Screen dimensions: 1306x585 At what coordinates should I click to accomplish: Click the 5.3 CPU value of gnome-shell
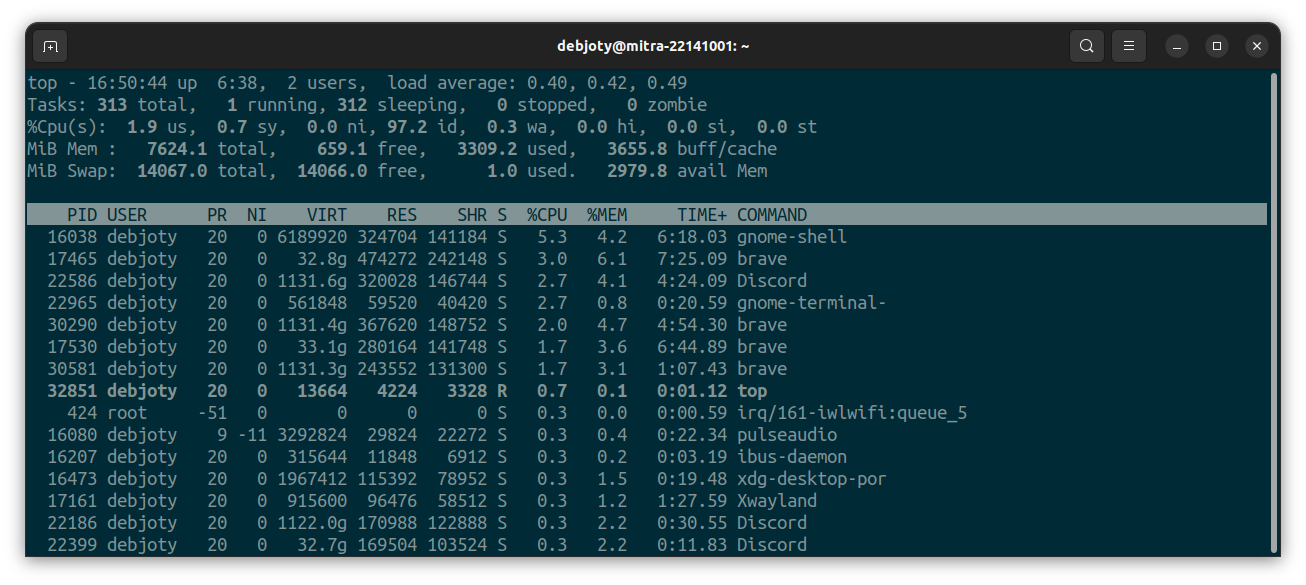552,237
